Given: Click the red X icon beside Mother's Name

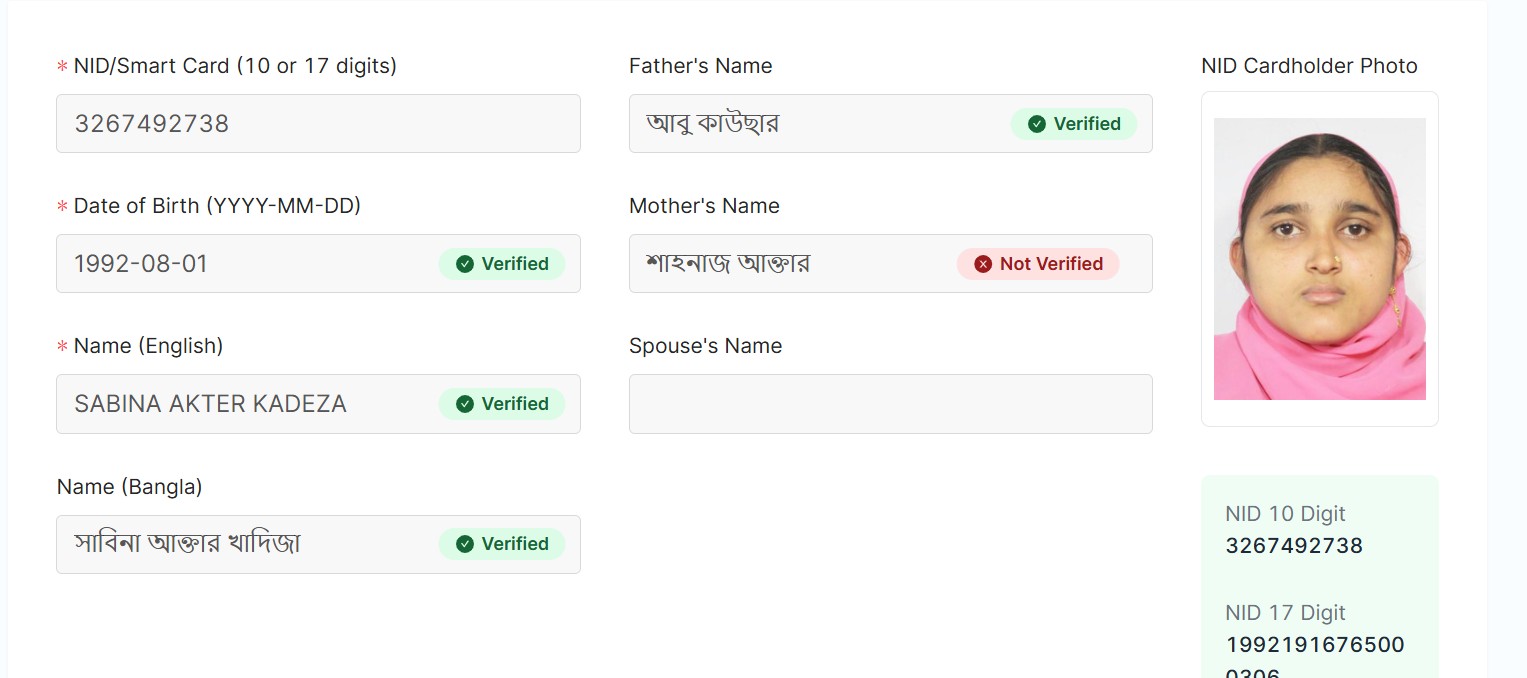Looking at the screenshot, I should tap(983, 264).
